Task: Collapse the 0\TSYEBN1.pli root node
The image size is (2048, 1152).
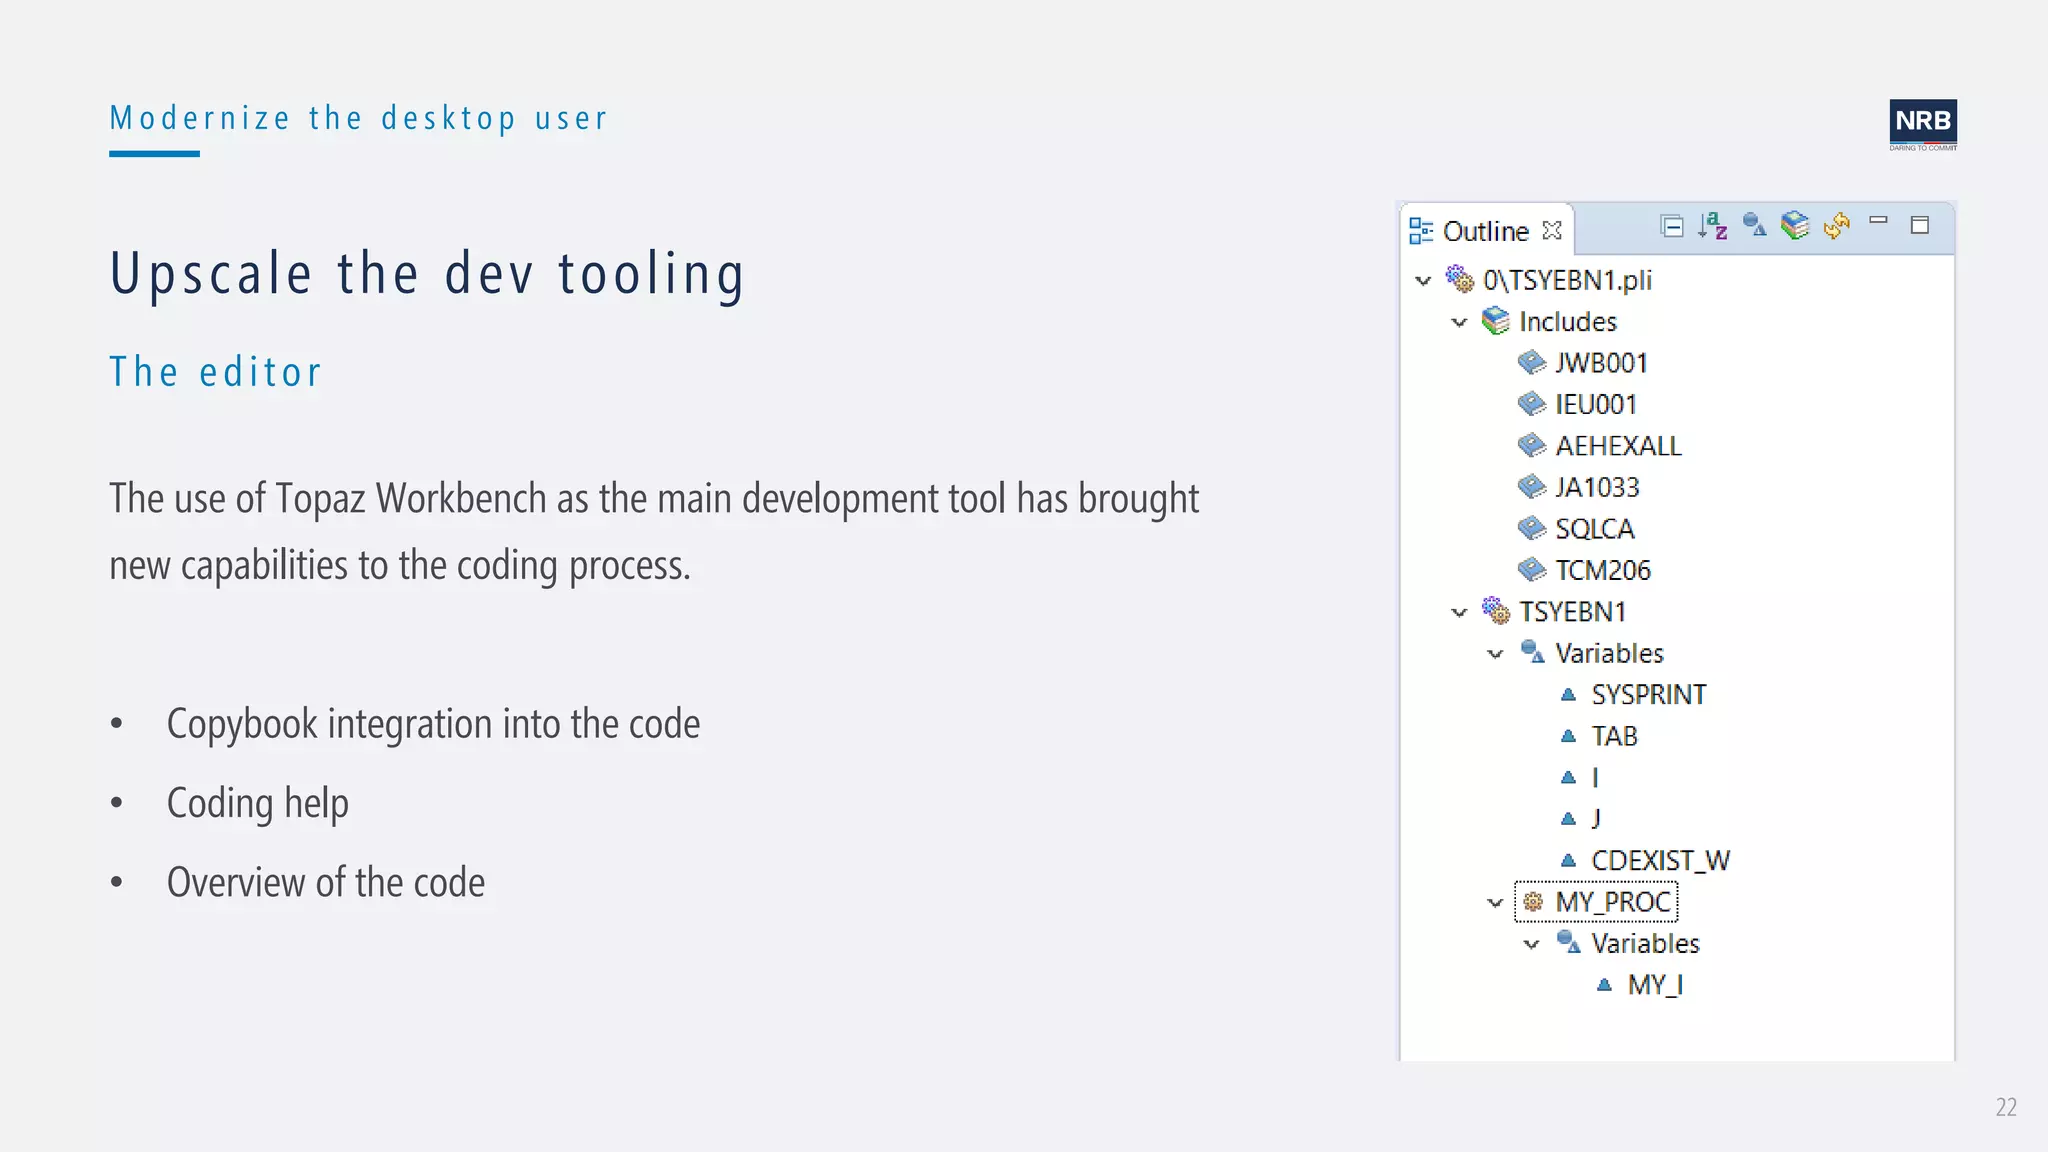Action: (x=1423, y=281)
